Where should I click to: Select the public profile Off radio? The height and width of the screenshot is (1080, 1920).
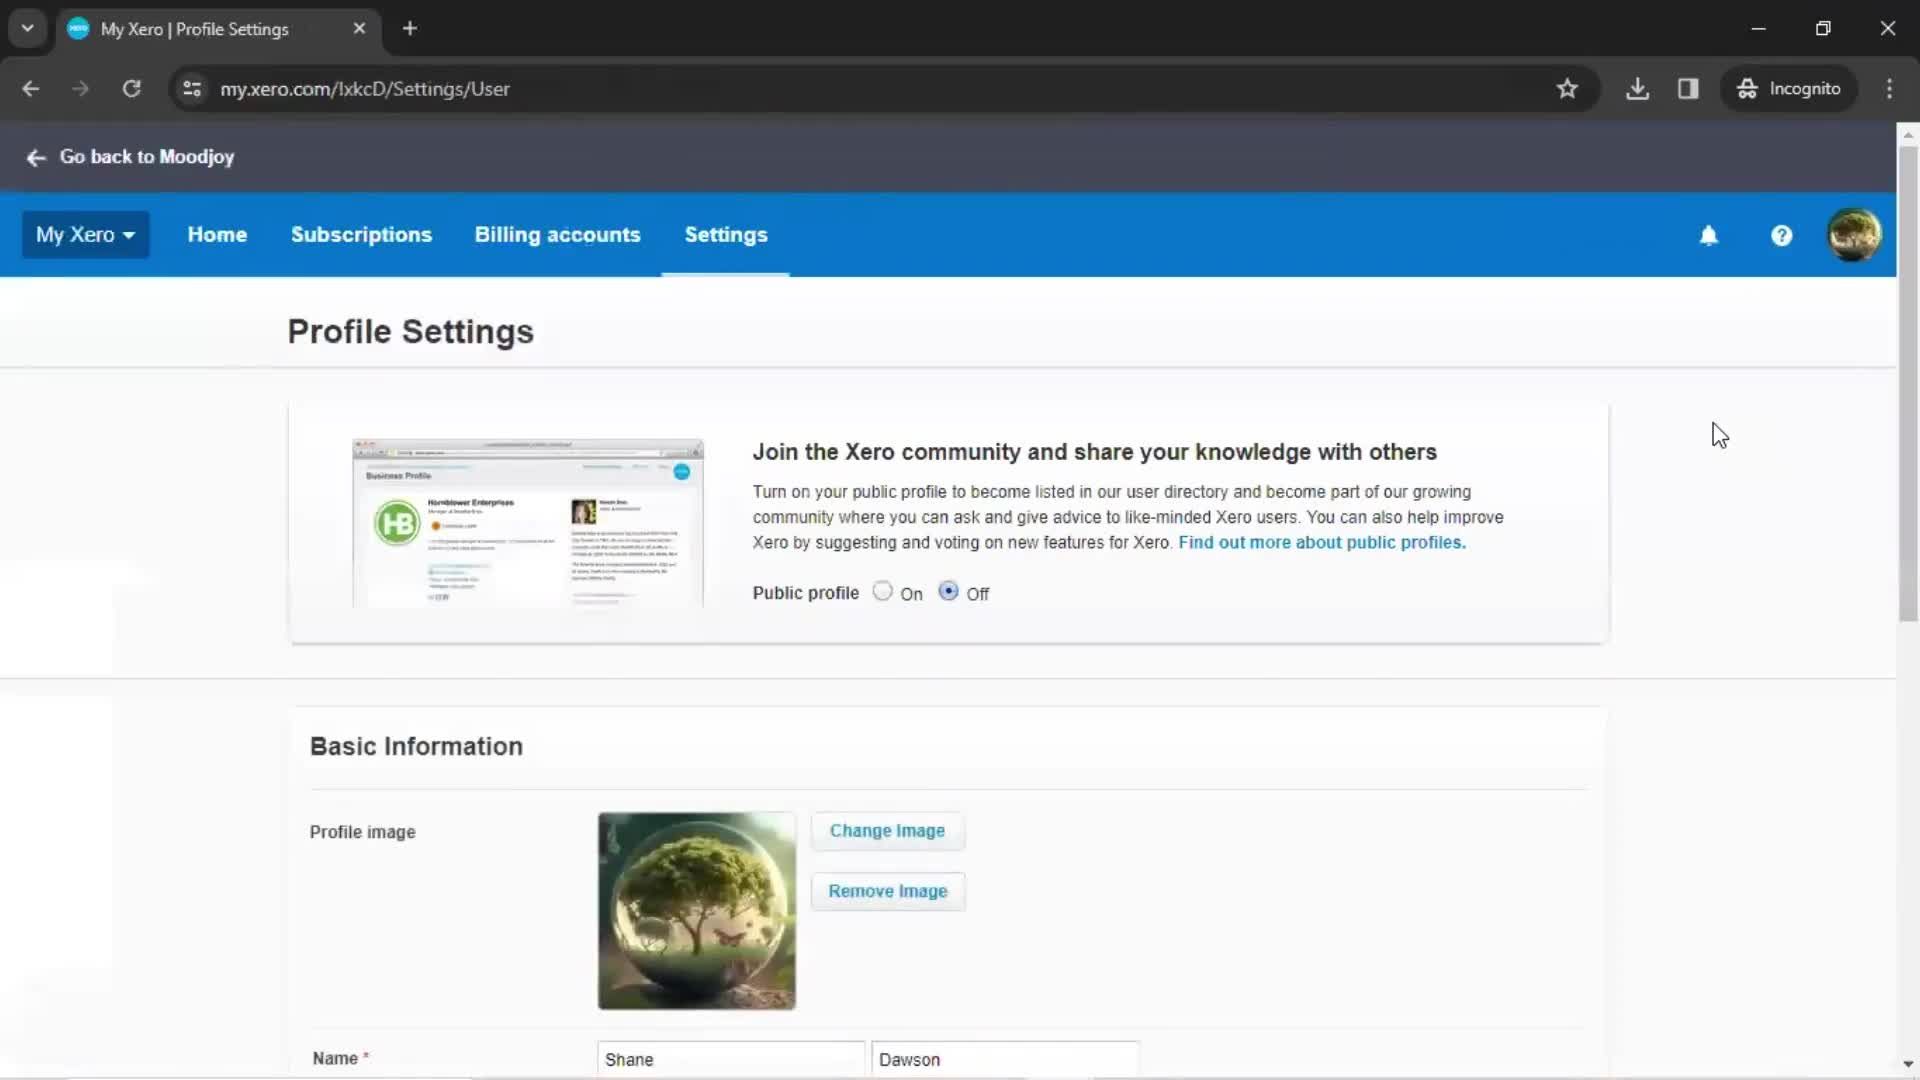(x=948, y=591)
